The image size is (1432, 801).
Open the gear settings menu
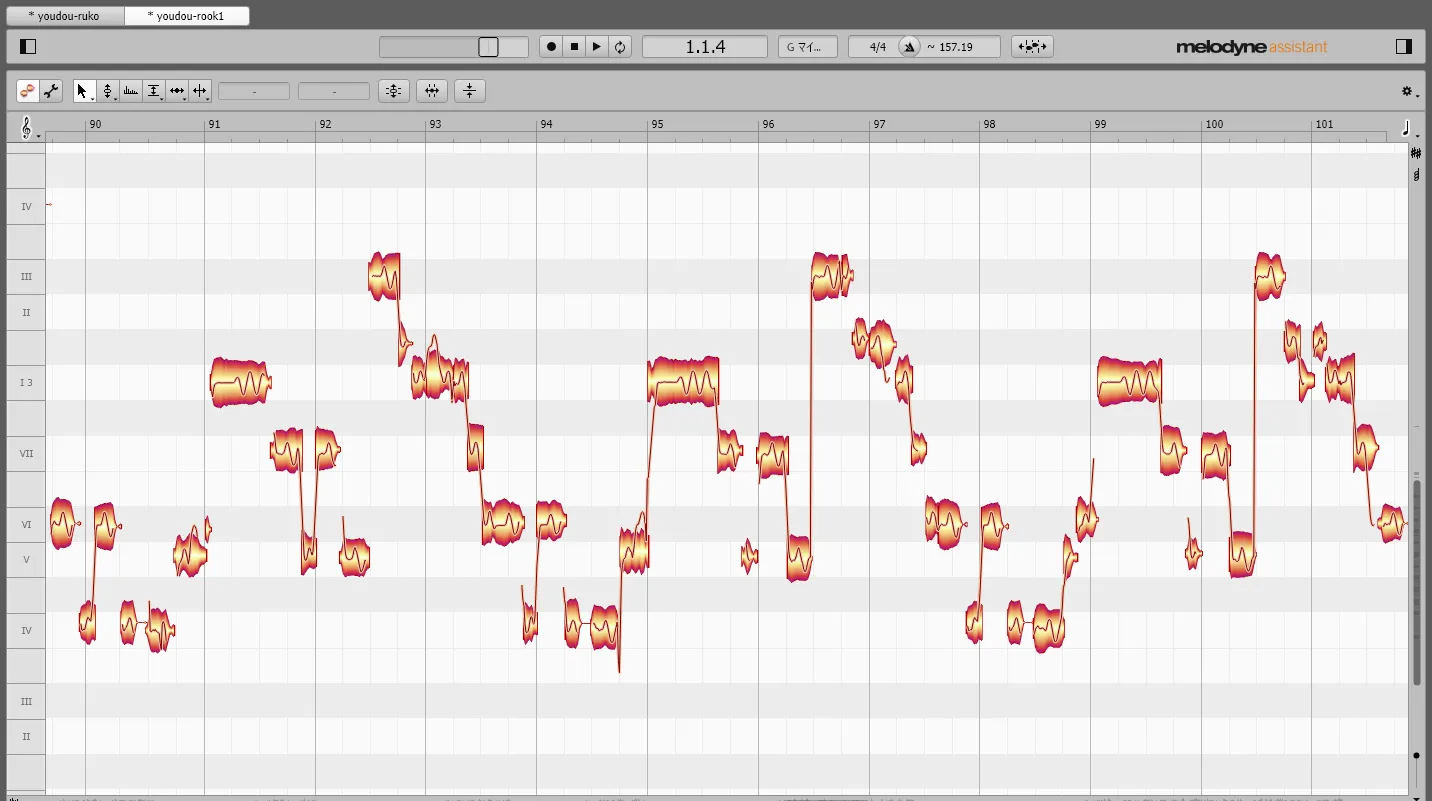(x=1408, y=91)
